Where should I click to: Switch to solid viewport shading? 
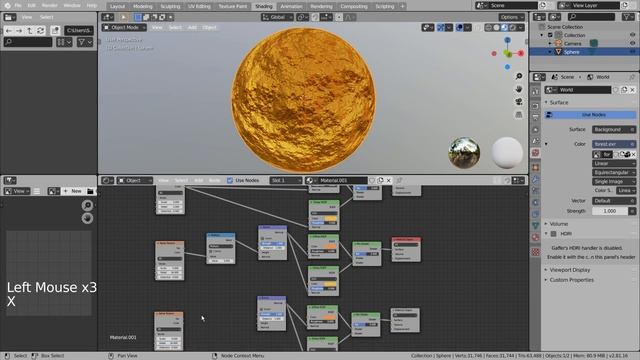click(496, 27)
